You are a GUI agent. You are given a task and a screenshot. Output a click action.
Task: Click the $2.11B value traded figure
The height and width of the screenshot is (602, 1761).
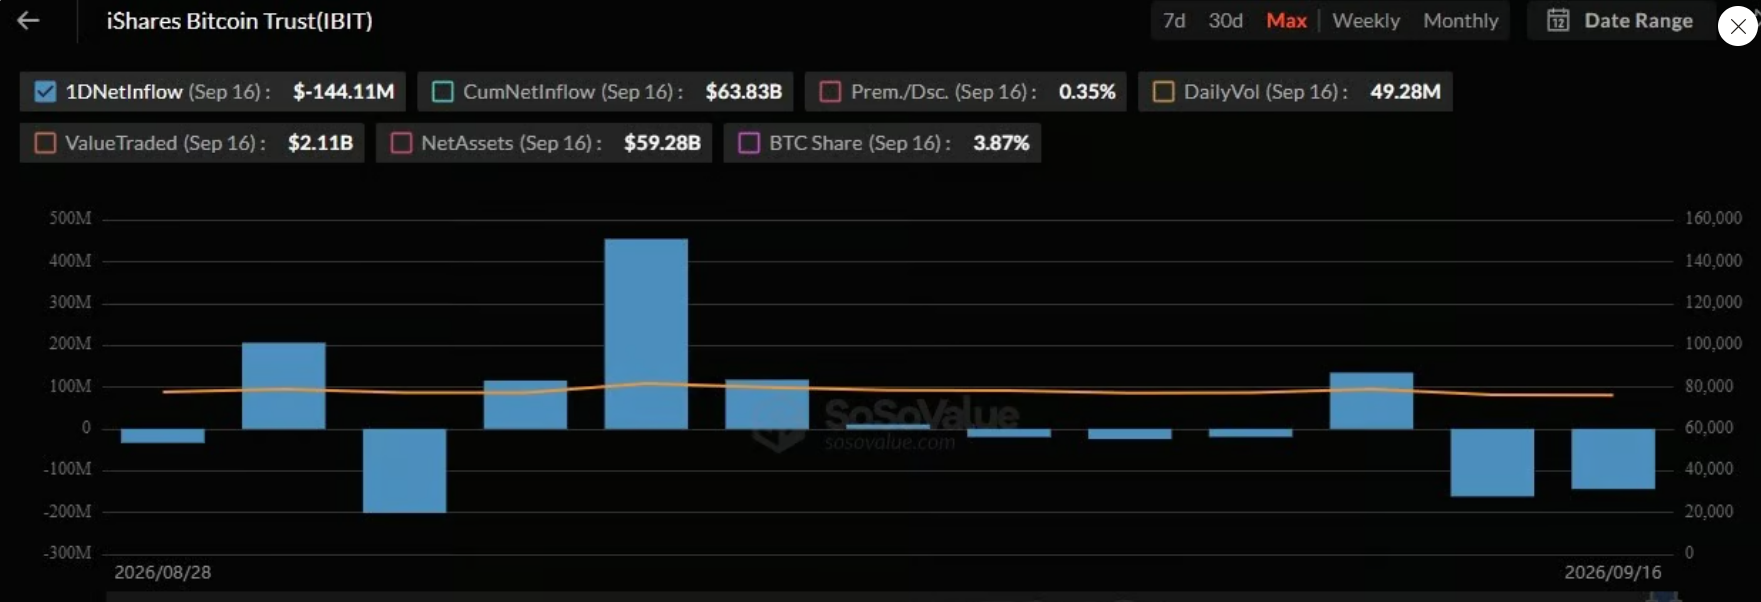coord(320,143)
